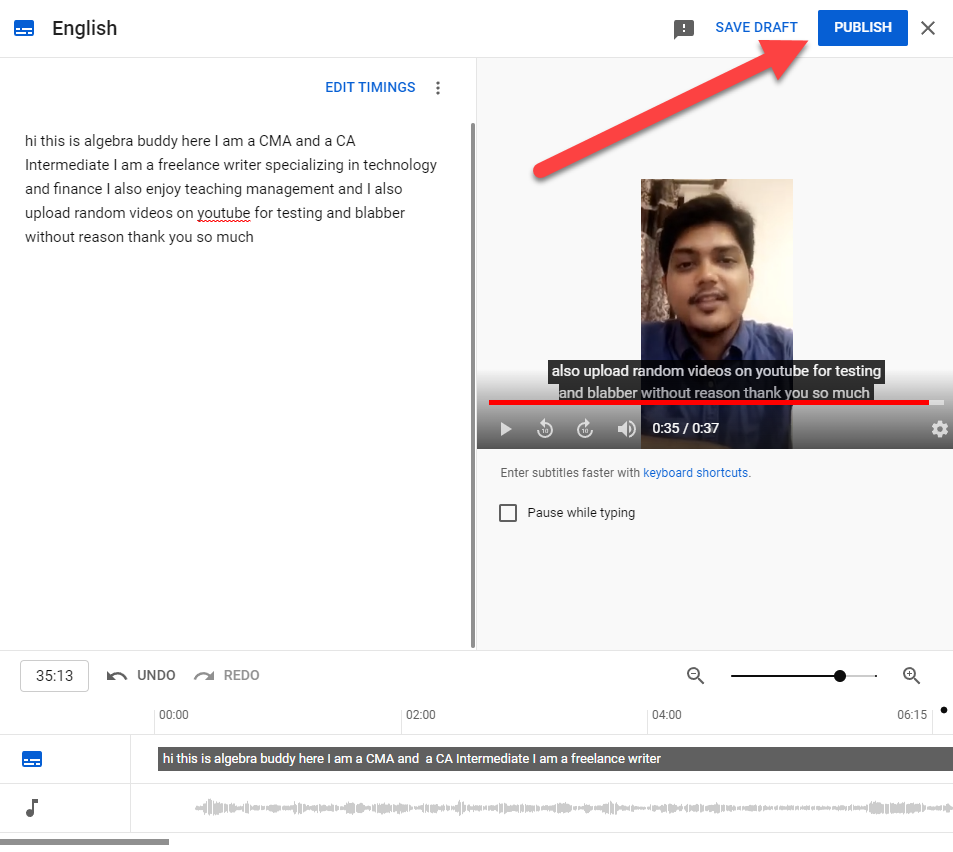Open EDIT TIMINGS
This screenshot has width=953, height=852.
click(370, 88)
